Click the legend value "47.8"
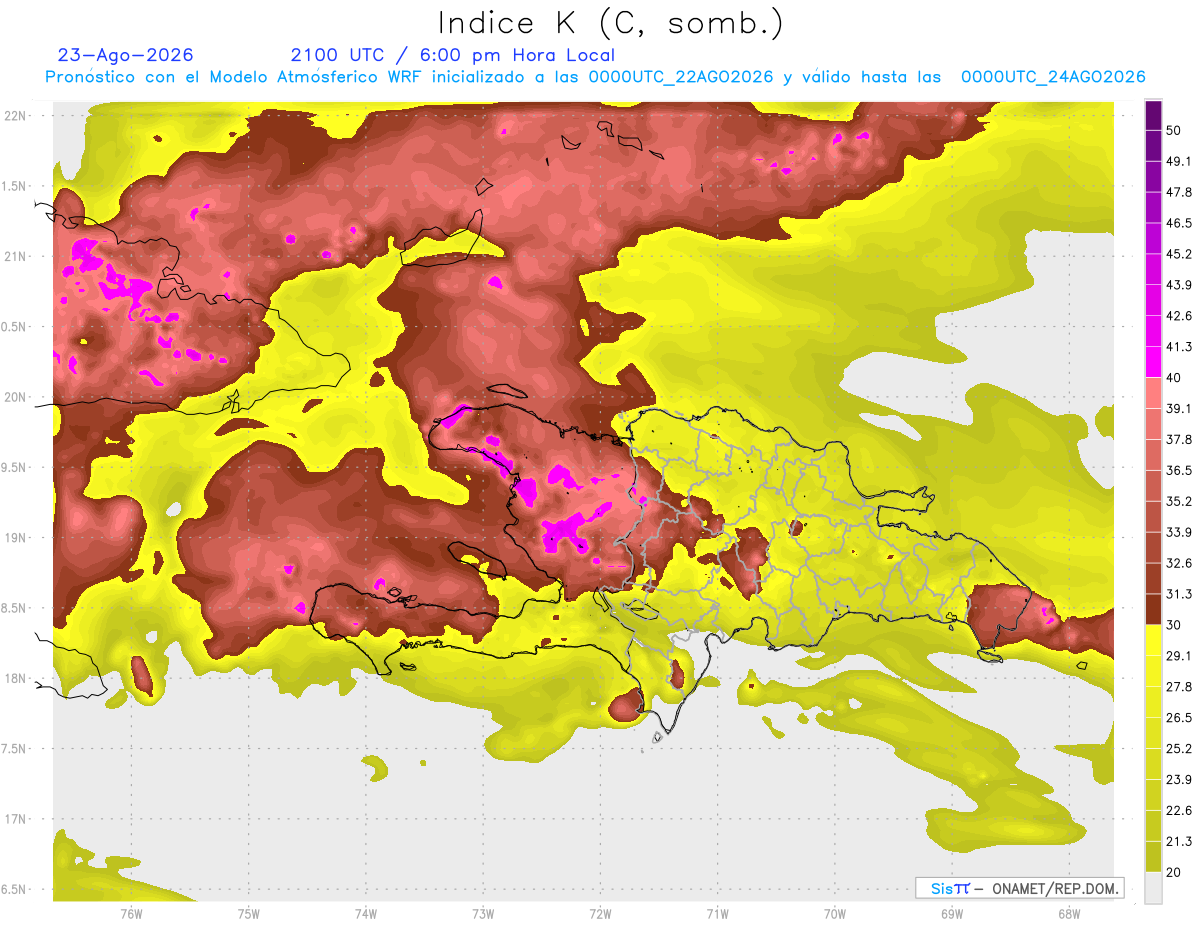 pyautogui.click(x=1178, y=192)
